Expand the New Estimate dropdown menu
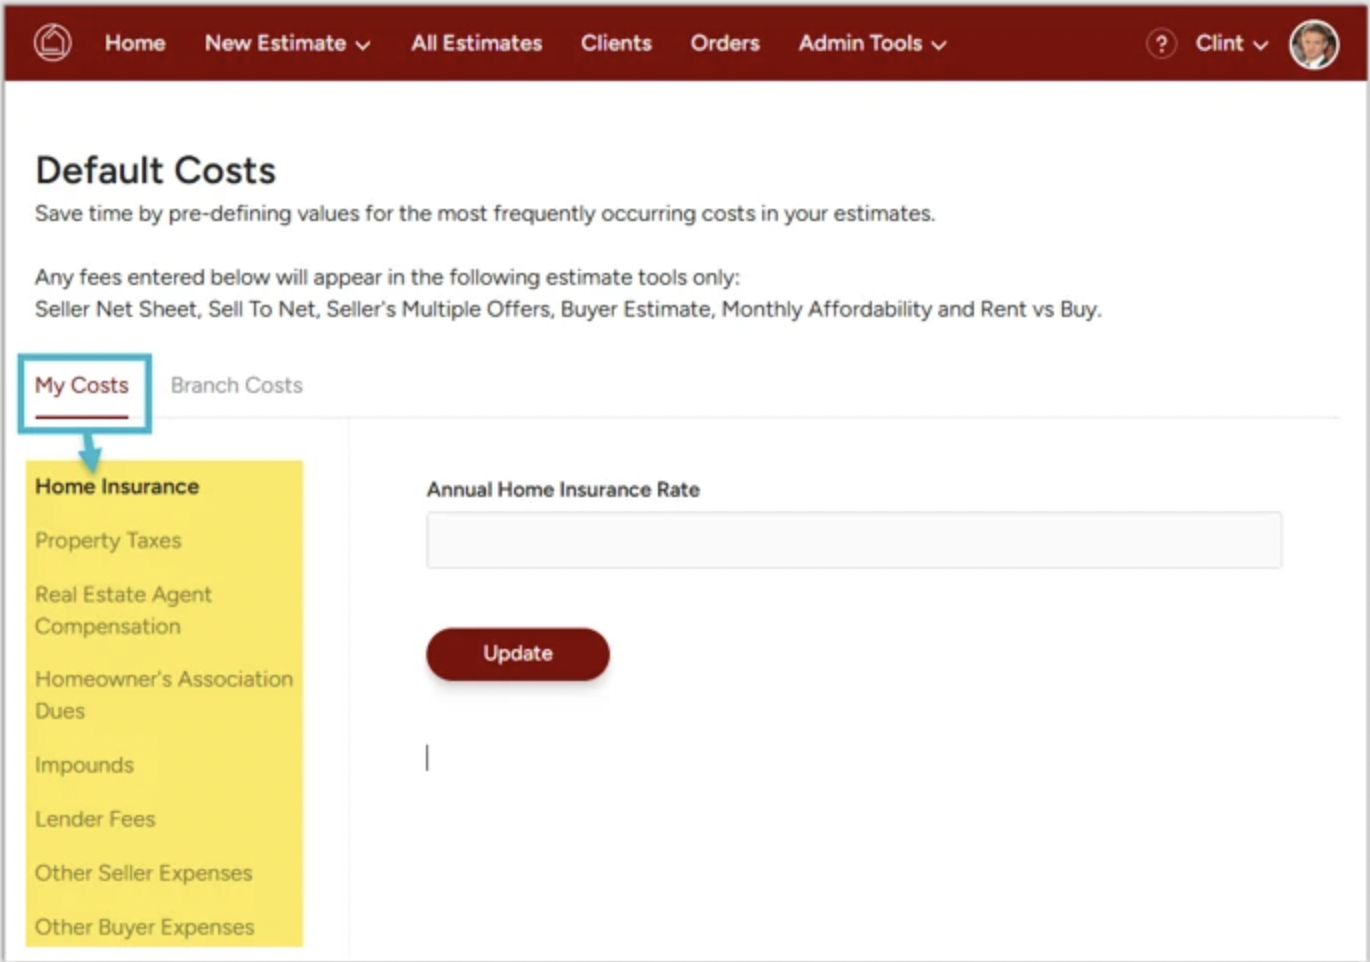The height and width of the screenshot is (962, 1370). [x=287, y=43]
